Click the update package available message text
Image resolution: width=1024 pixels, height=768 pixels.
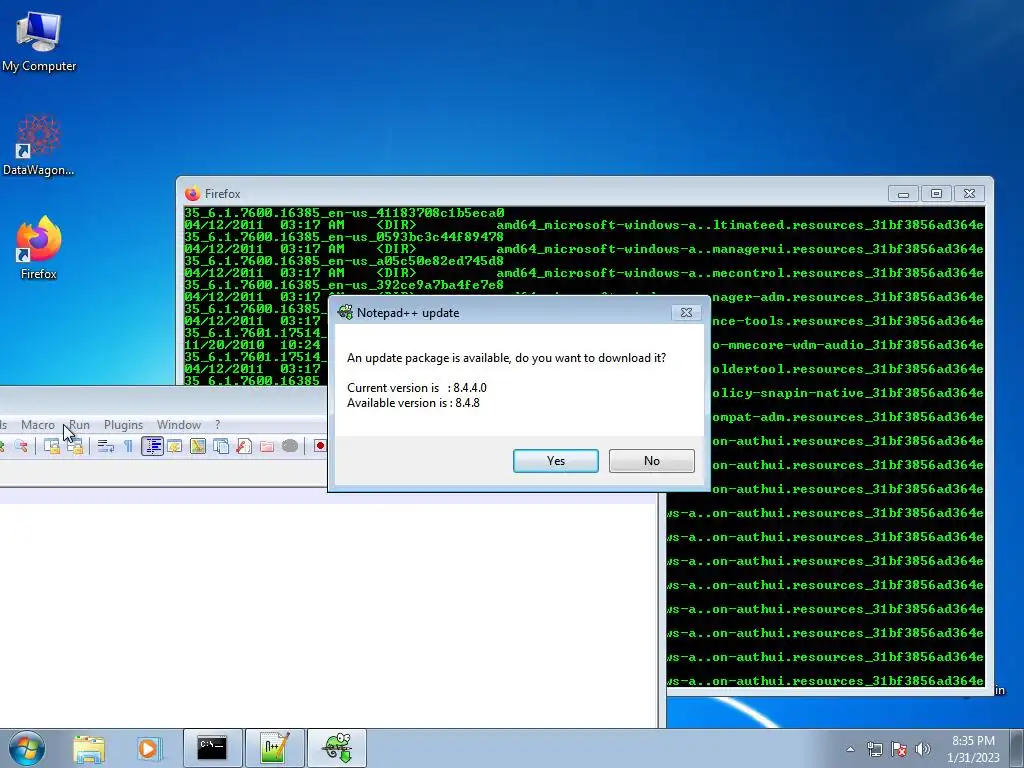(x=506, y=358)
